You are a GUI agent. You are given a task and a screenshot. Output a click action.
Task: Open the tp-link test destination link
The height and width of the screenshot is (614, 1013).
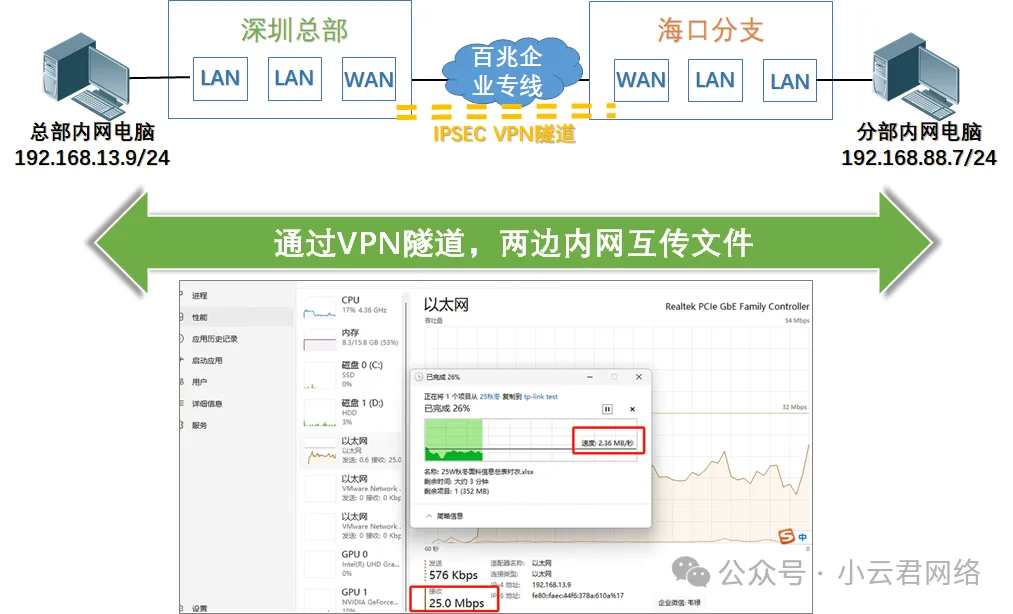(540, 397)
